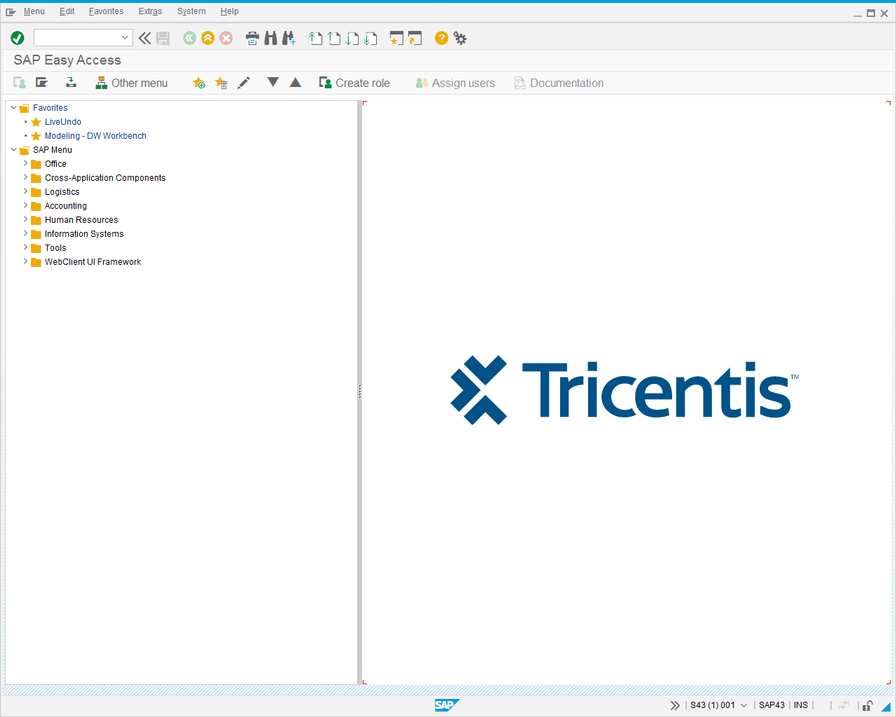Click the orange Exit up-arrow icon

tap(208, 38)
